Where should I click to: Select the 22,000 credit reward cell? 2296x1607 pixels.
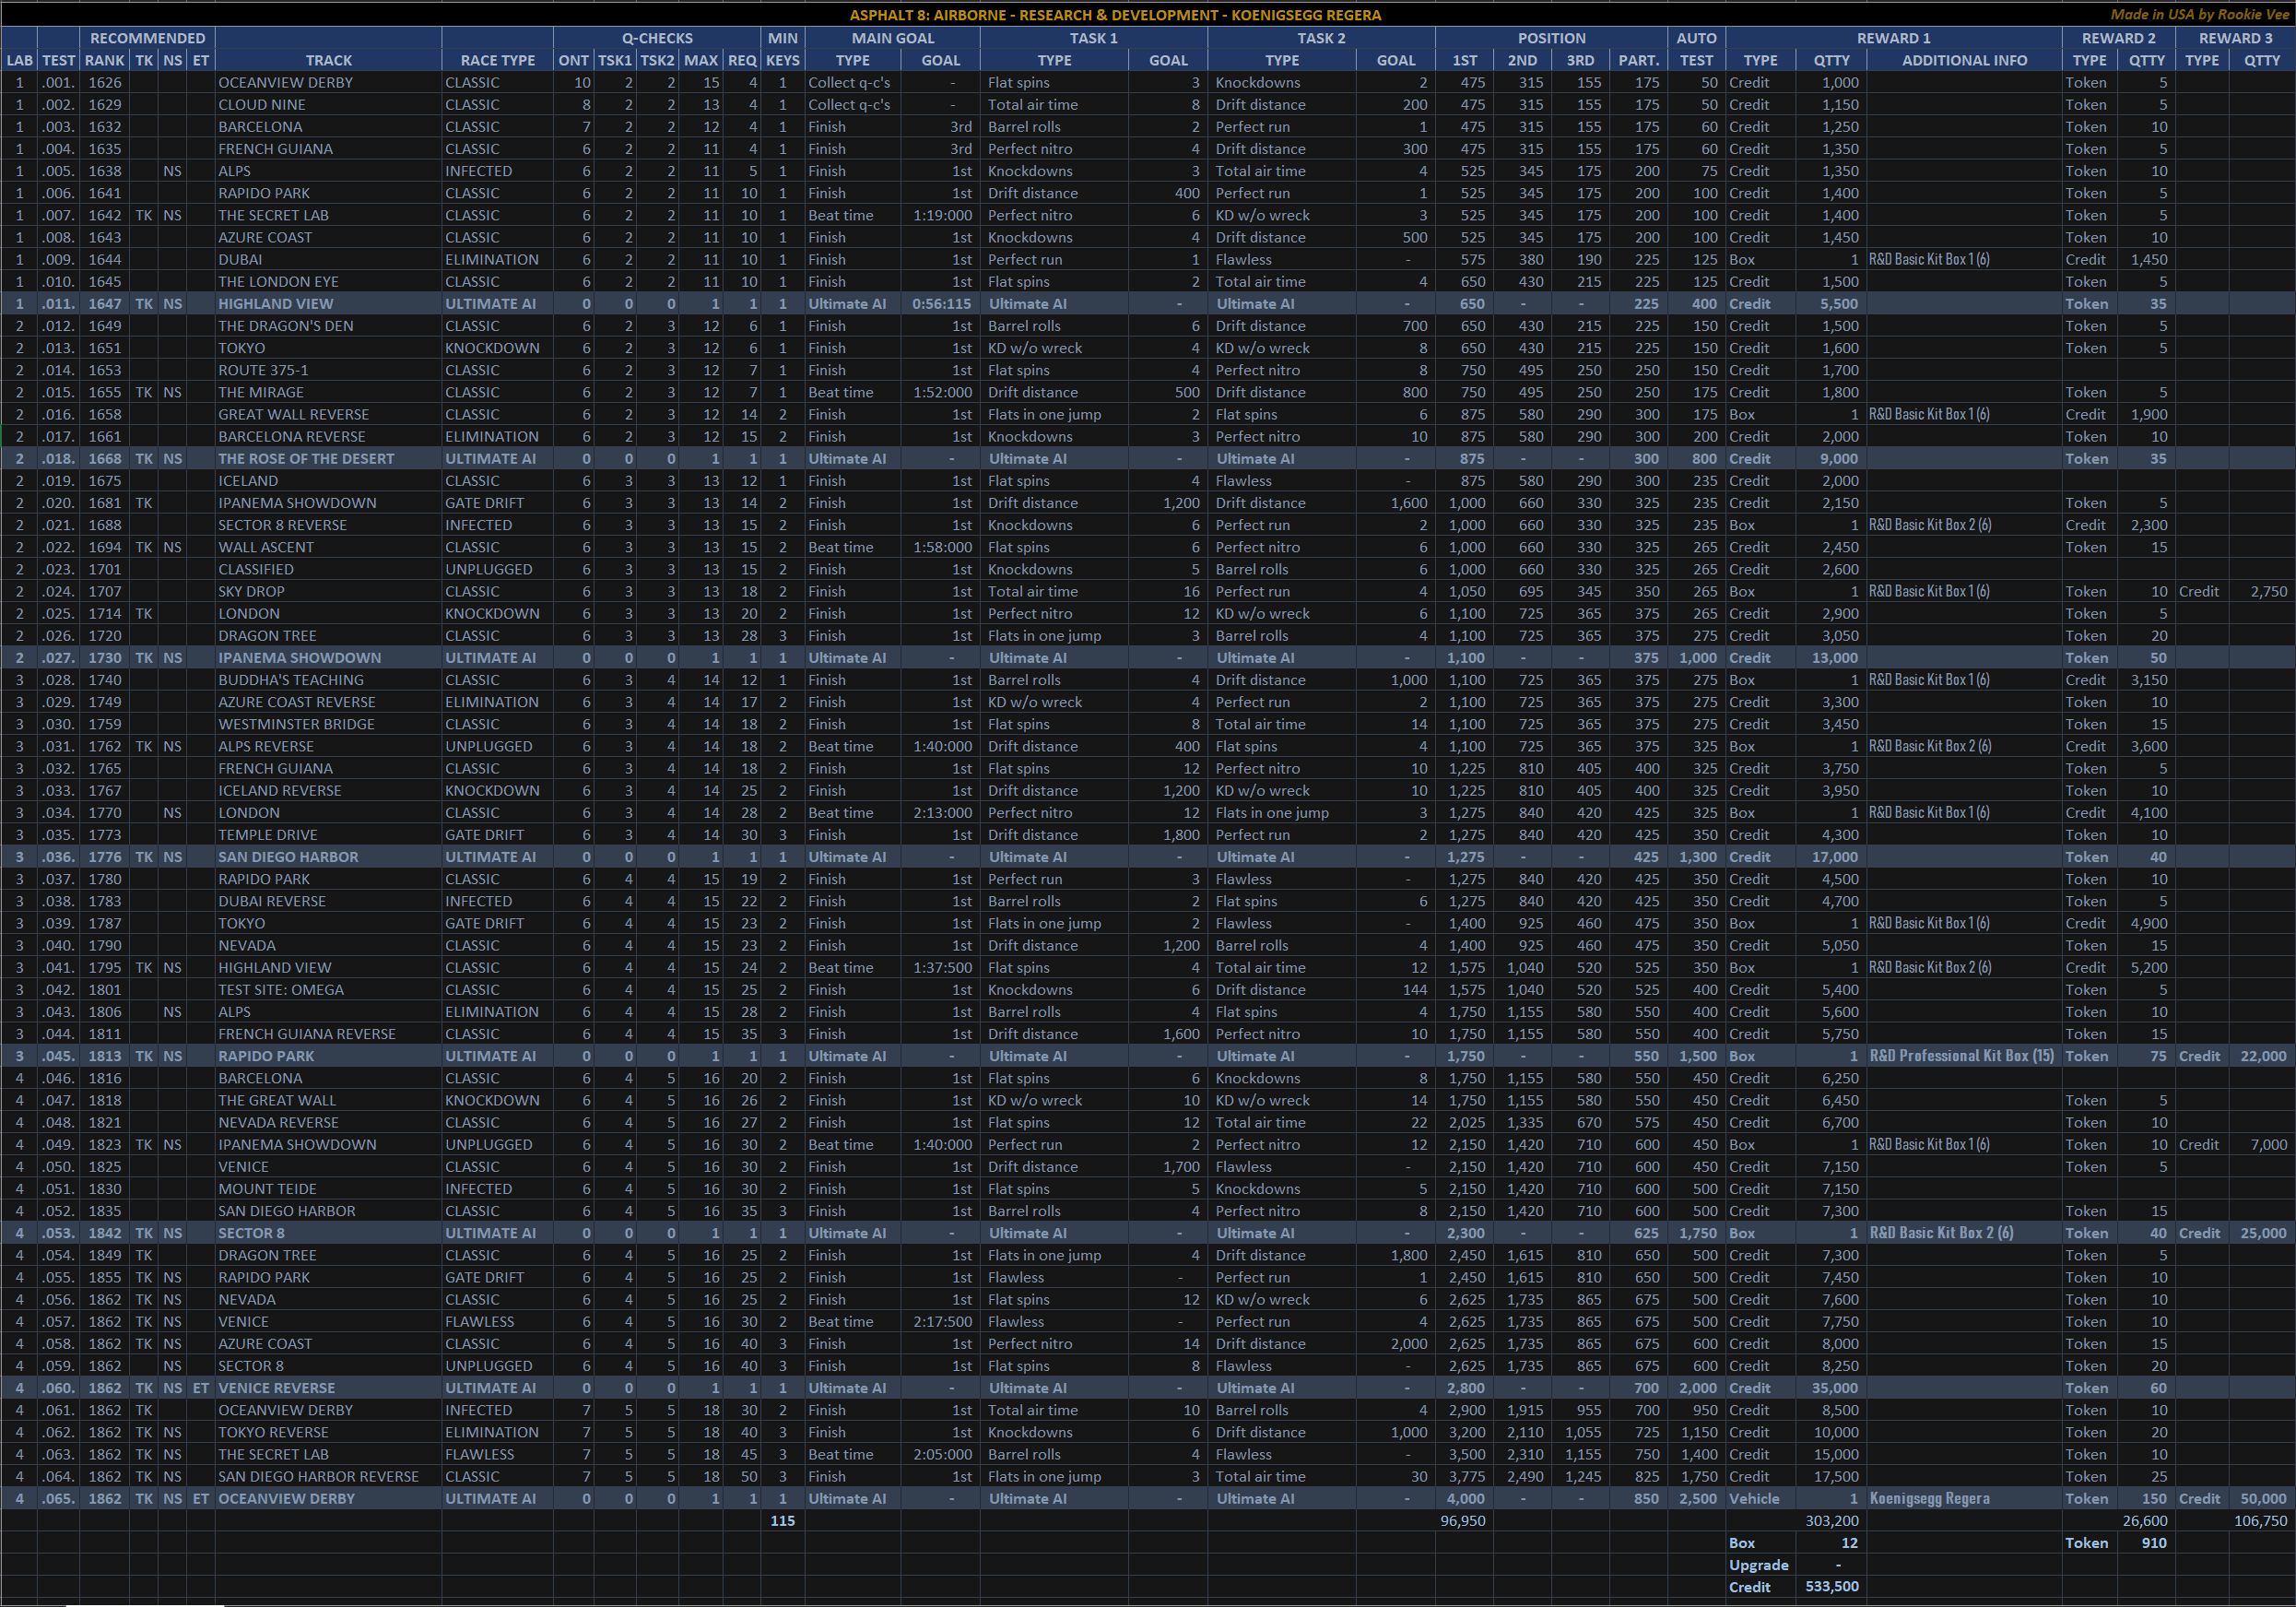pos(2262,1056)
